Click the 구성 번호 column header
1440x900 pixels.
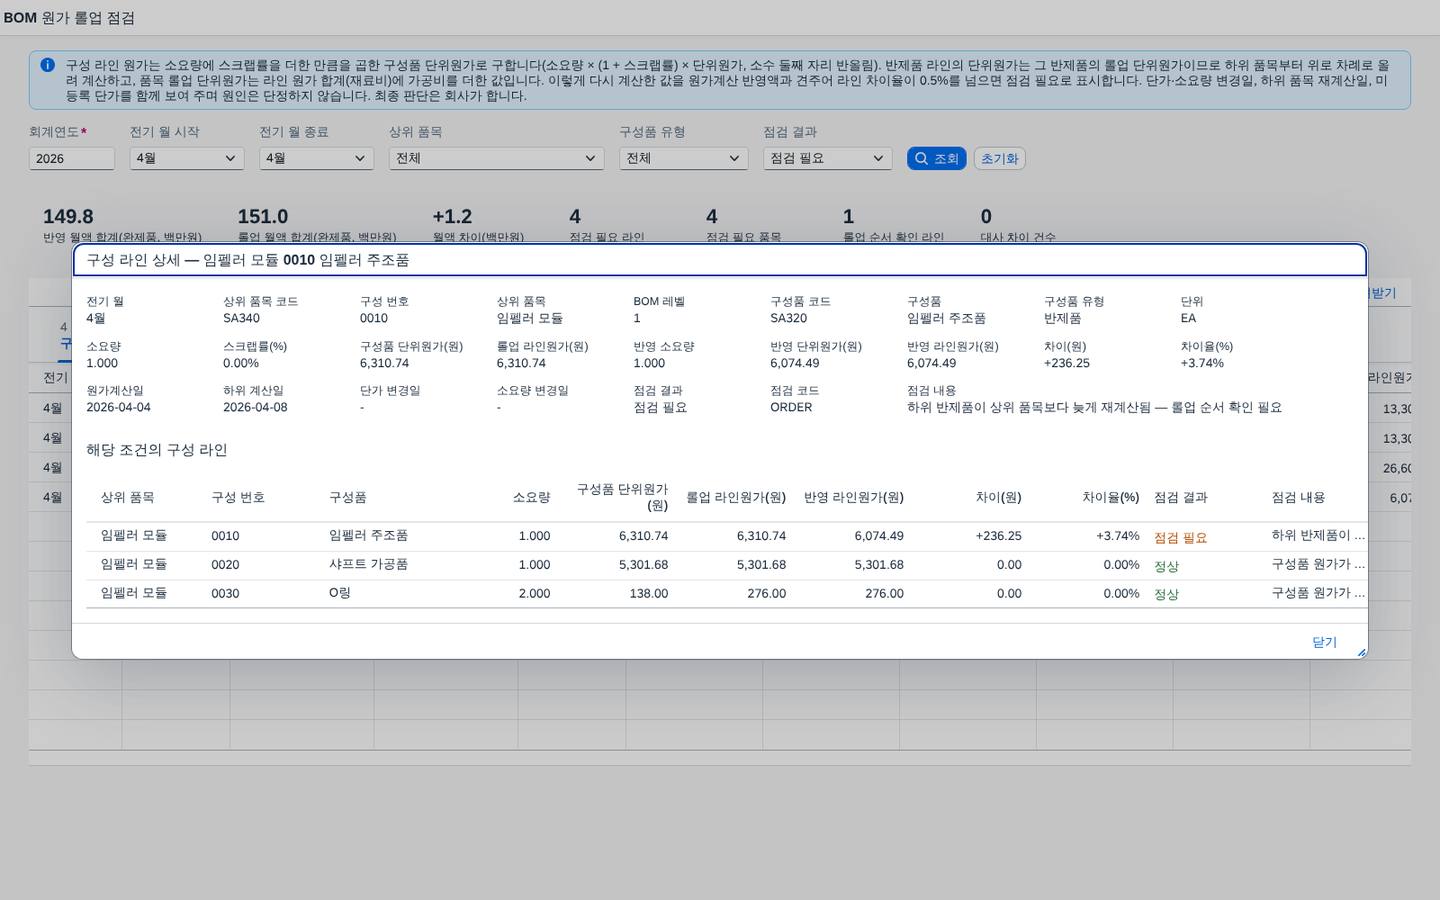[x=238, y=497]
